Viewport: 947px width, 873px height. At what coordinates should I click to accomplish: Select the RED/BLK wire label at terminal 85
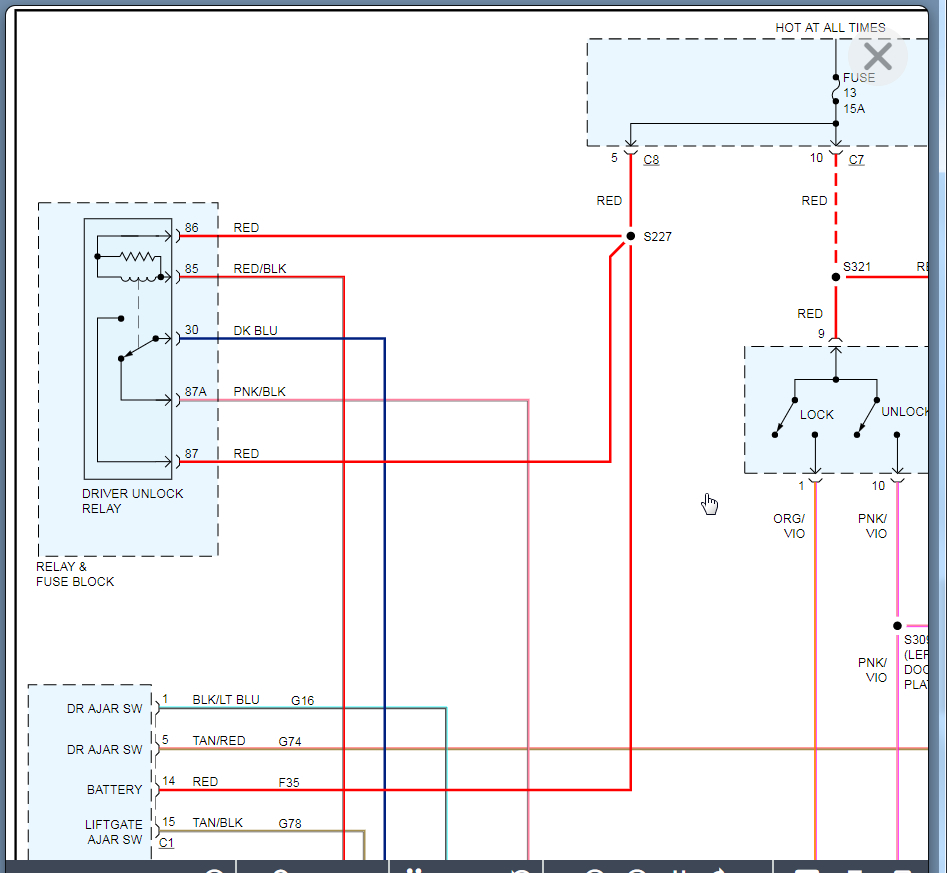pos(259,269)
